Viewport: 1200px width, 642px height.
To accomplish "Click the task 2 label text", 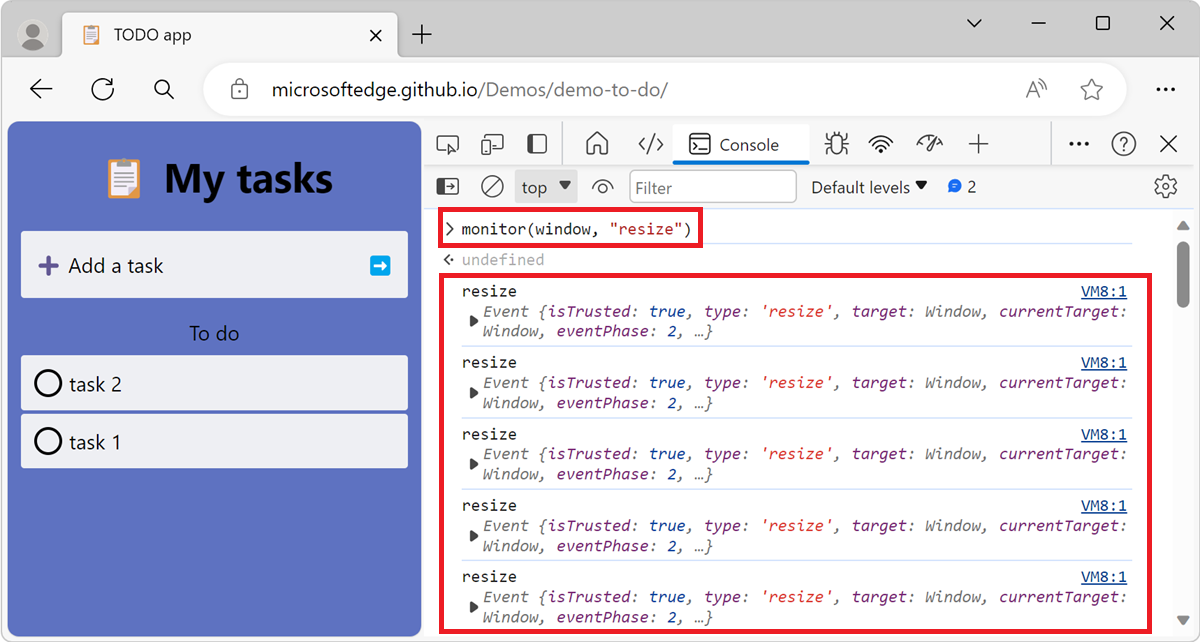I will click(x=95, y=384).
